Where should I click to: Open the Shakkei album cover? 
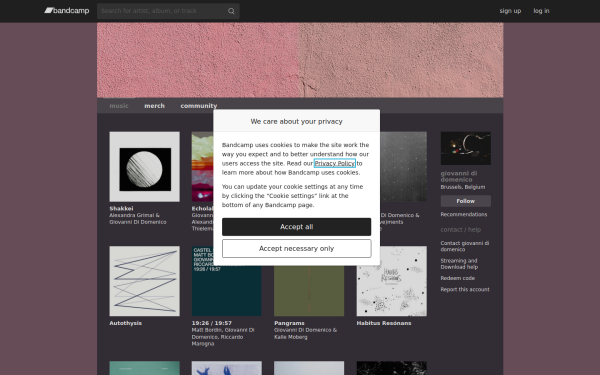click(x=144, y=166)
